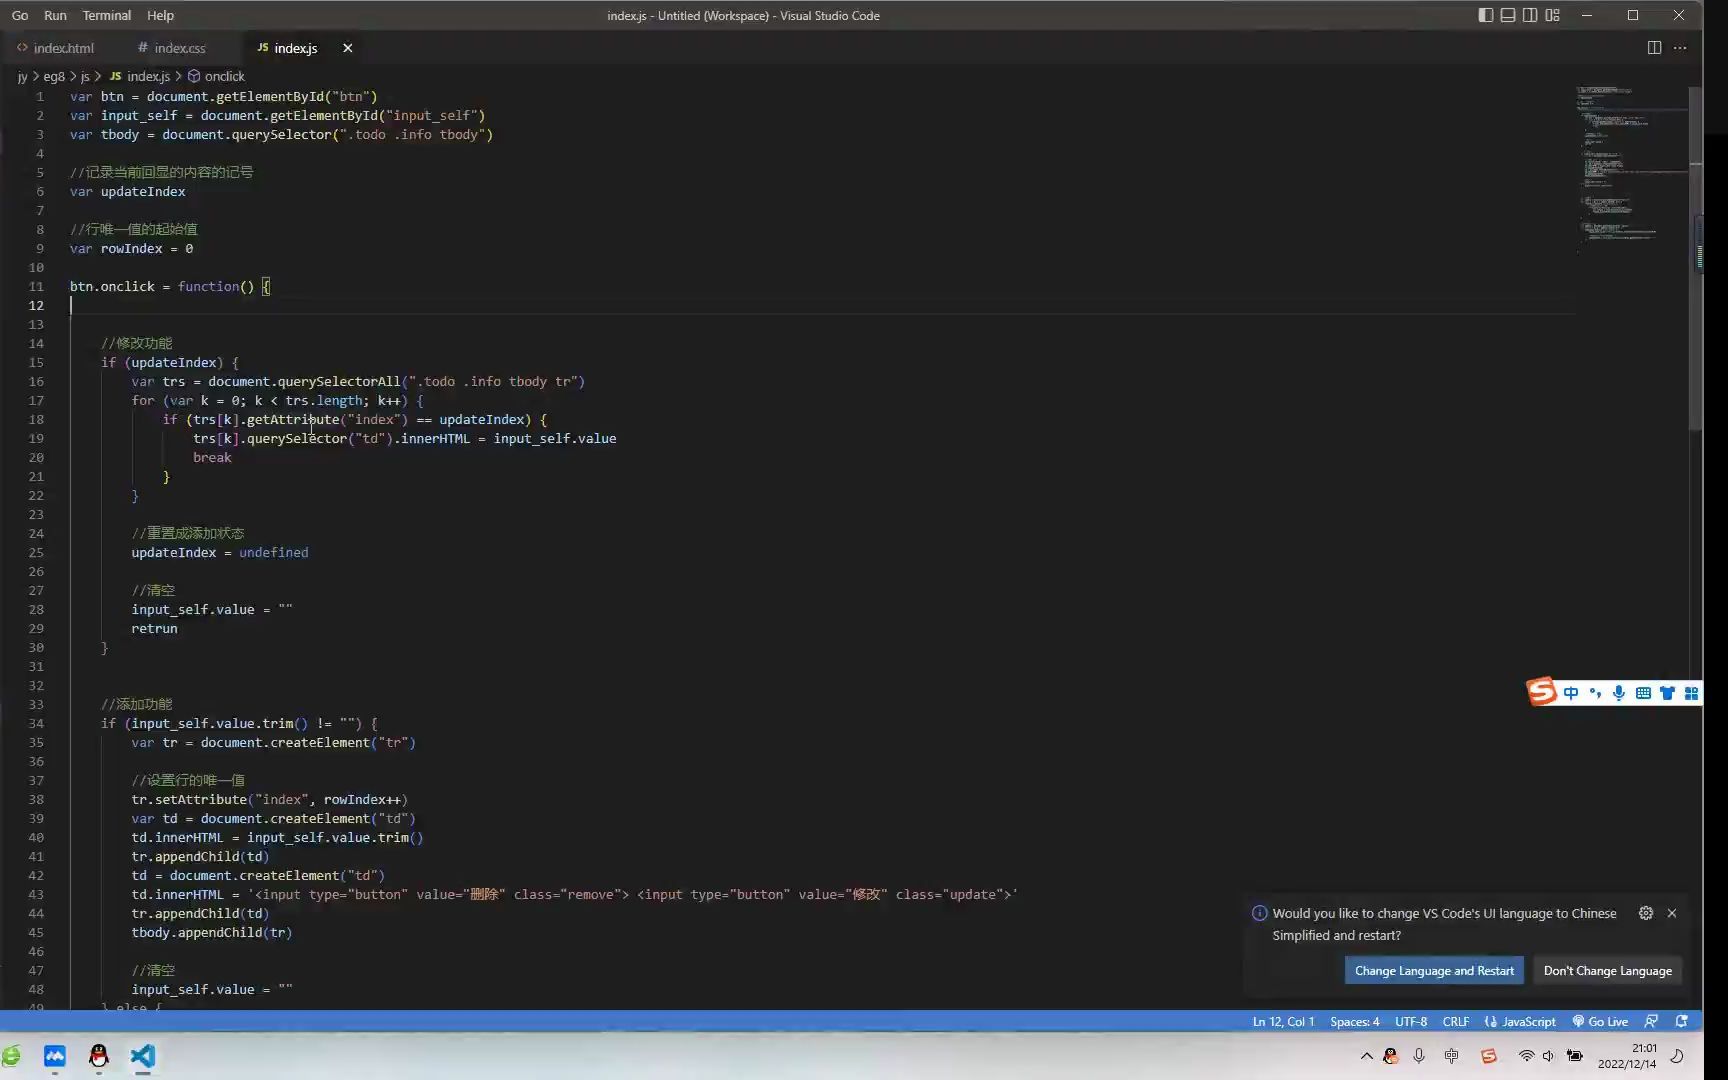Image resolution: width=1728 pixels, height=1080 pixels.
Task: Click "var rowIndex = 0" on line 9
Action: [x=131, y=248]
